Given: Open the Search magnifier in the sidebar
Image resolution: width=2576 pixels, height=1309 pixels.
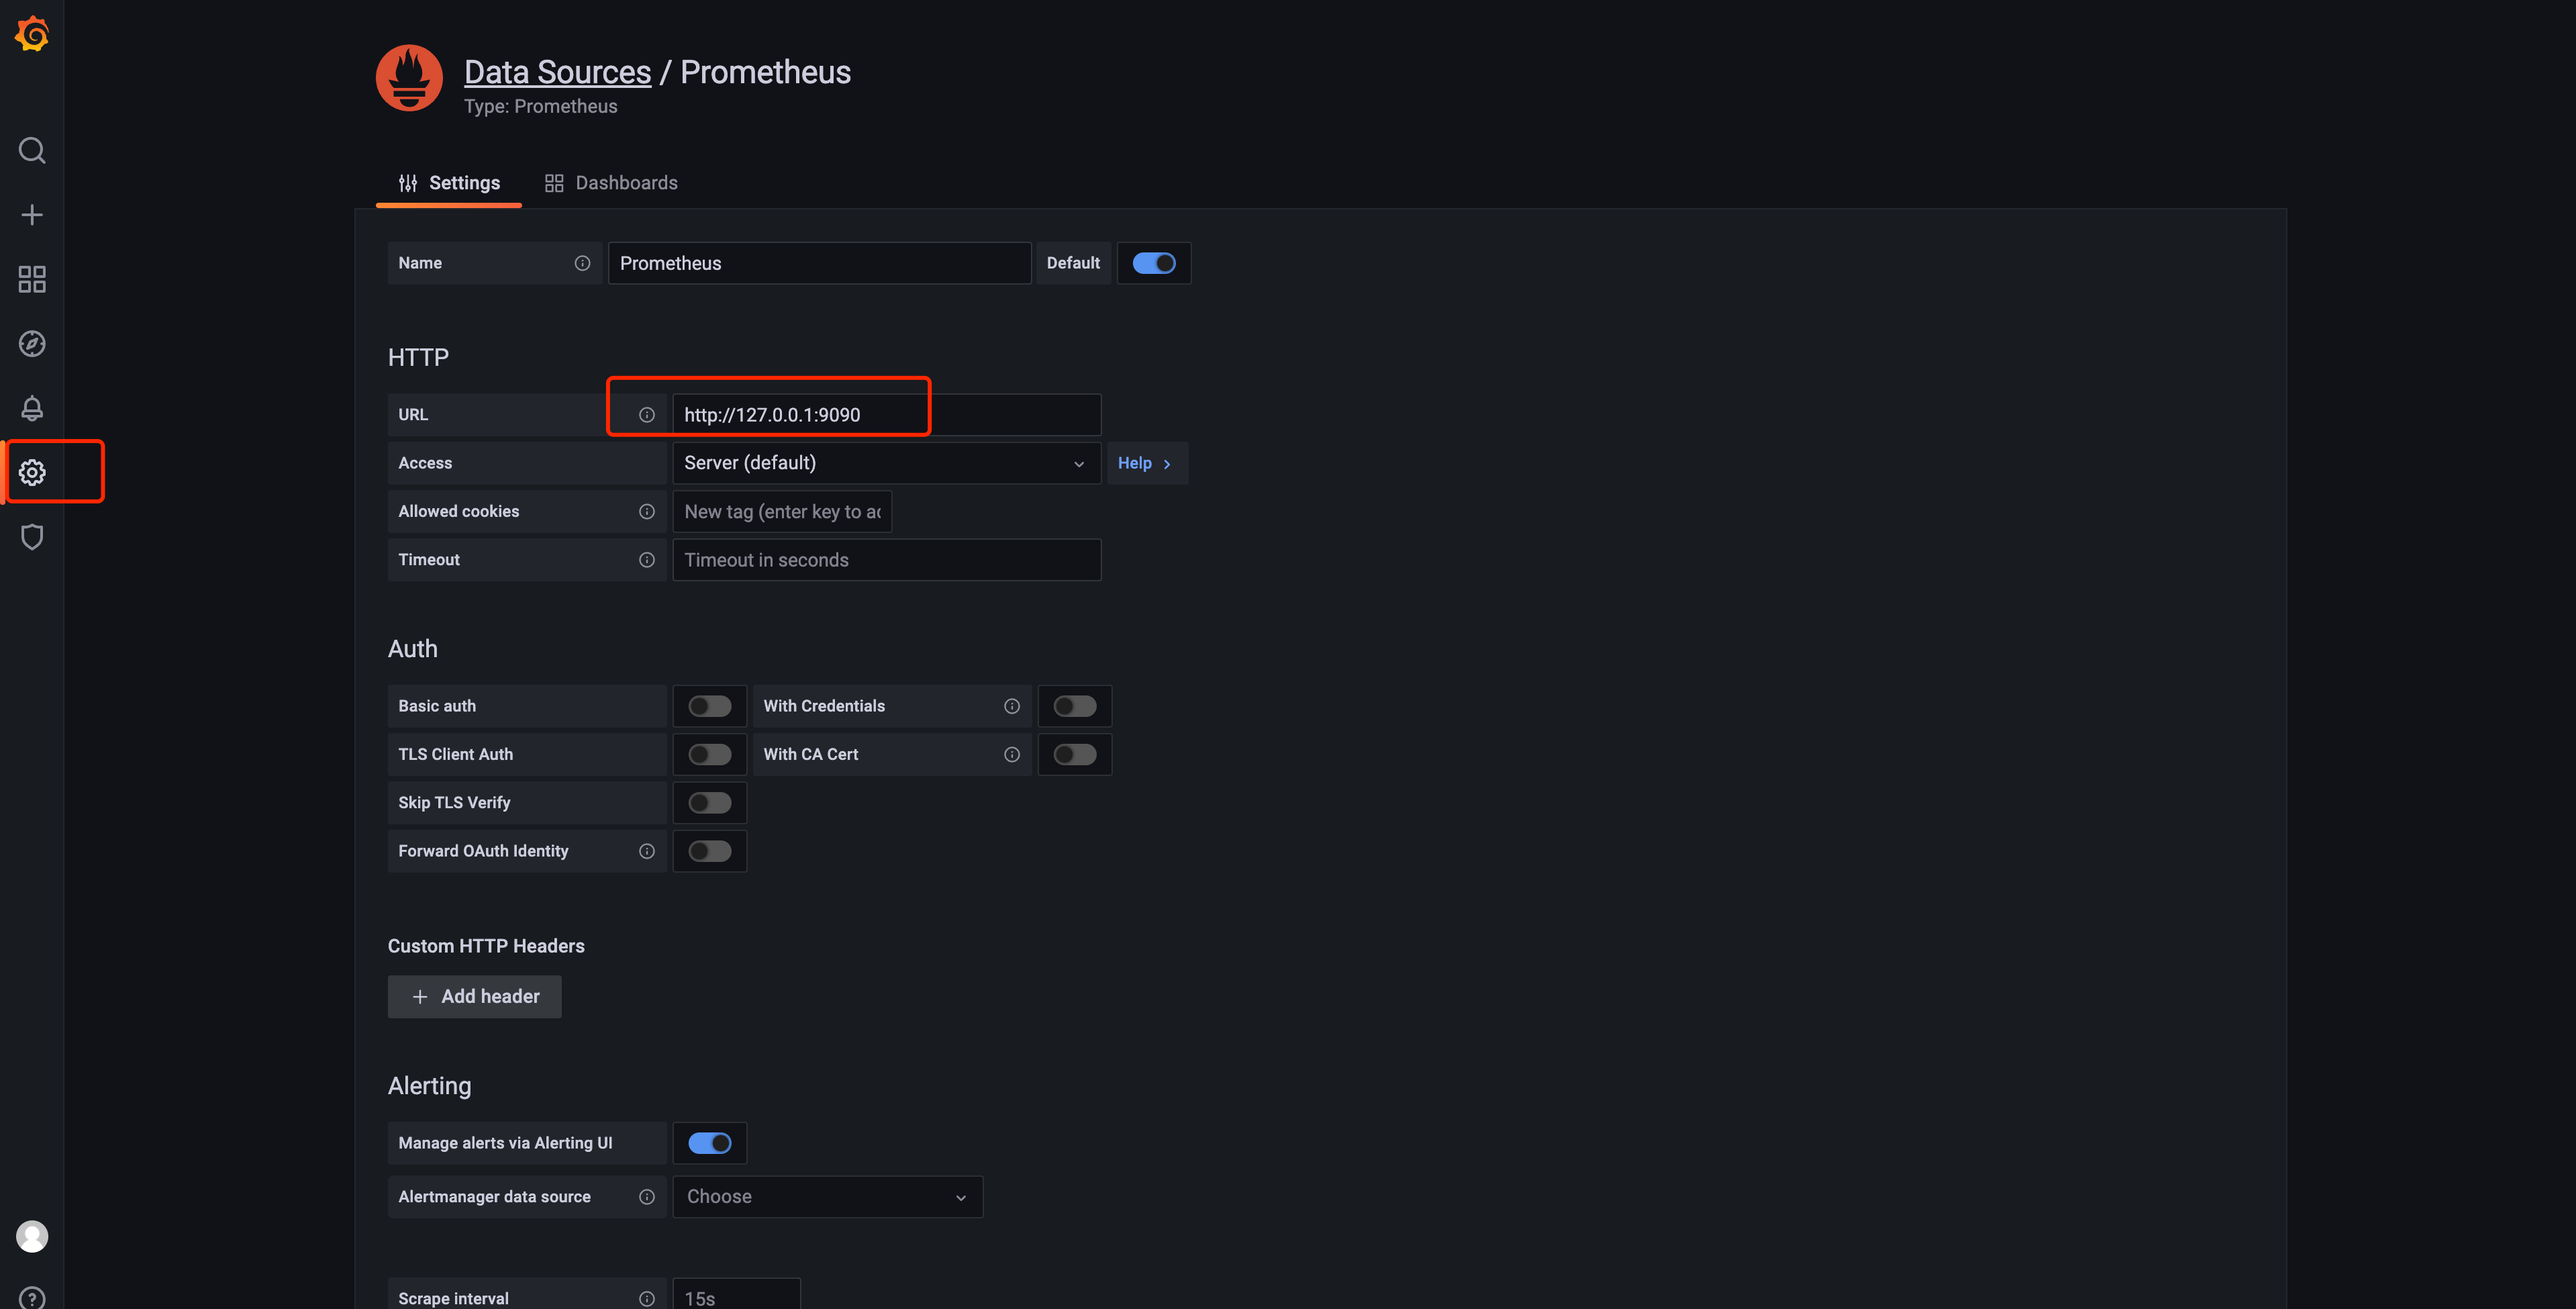Looking at the screenshot, I should (31, 149).
